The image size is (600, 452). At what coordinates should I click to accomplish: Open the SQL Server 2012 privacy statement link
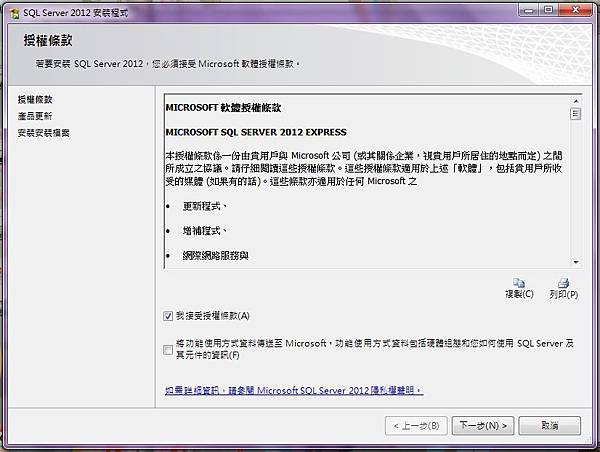(294, 390)
